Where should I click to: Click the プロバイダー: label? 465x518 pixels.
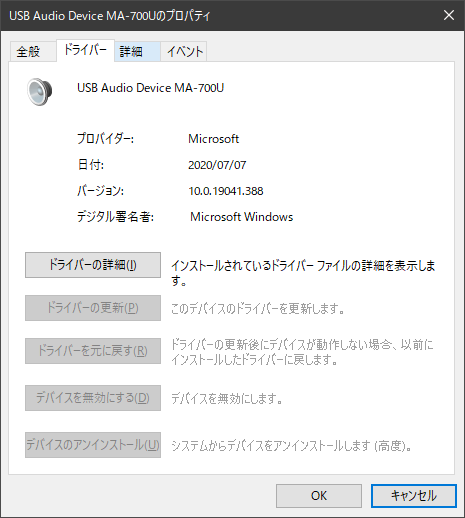pos(105,138)
